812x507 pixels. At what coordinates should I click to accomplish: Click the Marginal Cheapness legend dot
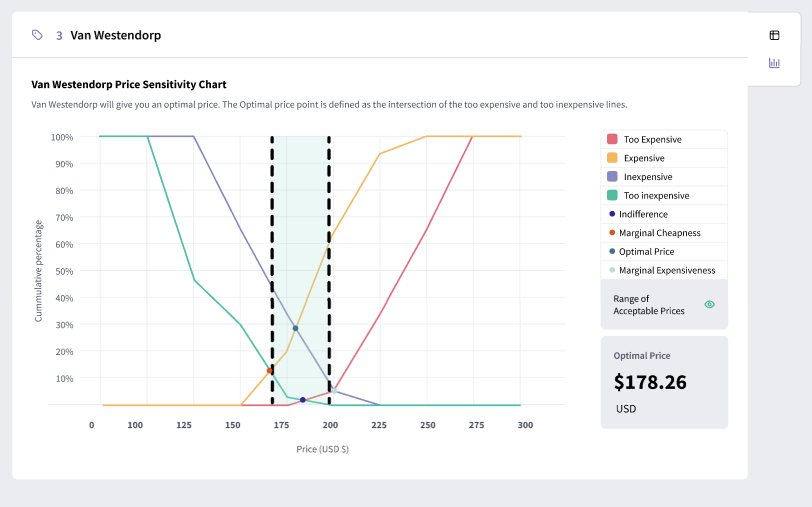tap(611, 233)
